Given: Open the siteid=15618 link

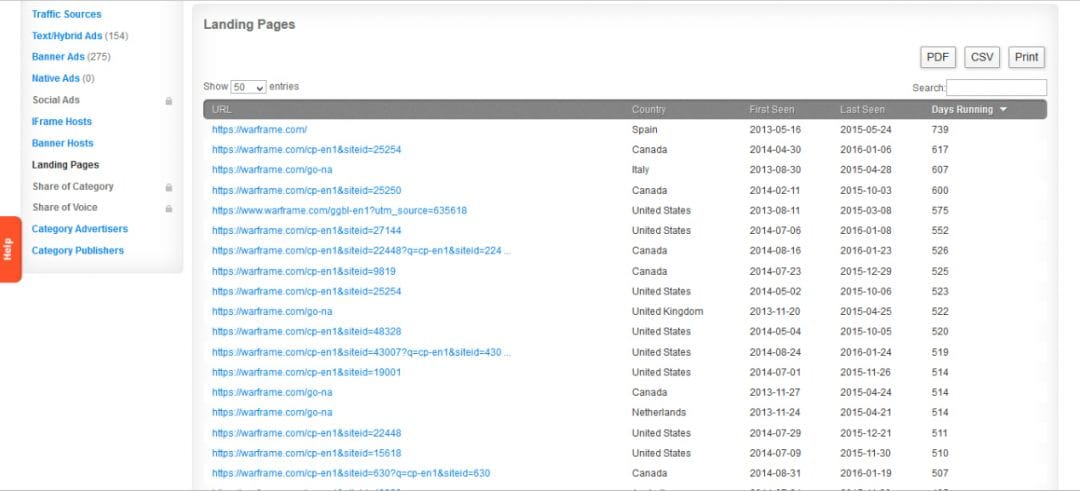Looking at the screenshot, I should coord(307,453).
